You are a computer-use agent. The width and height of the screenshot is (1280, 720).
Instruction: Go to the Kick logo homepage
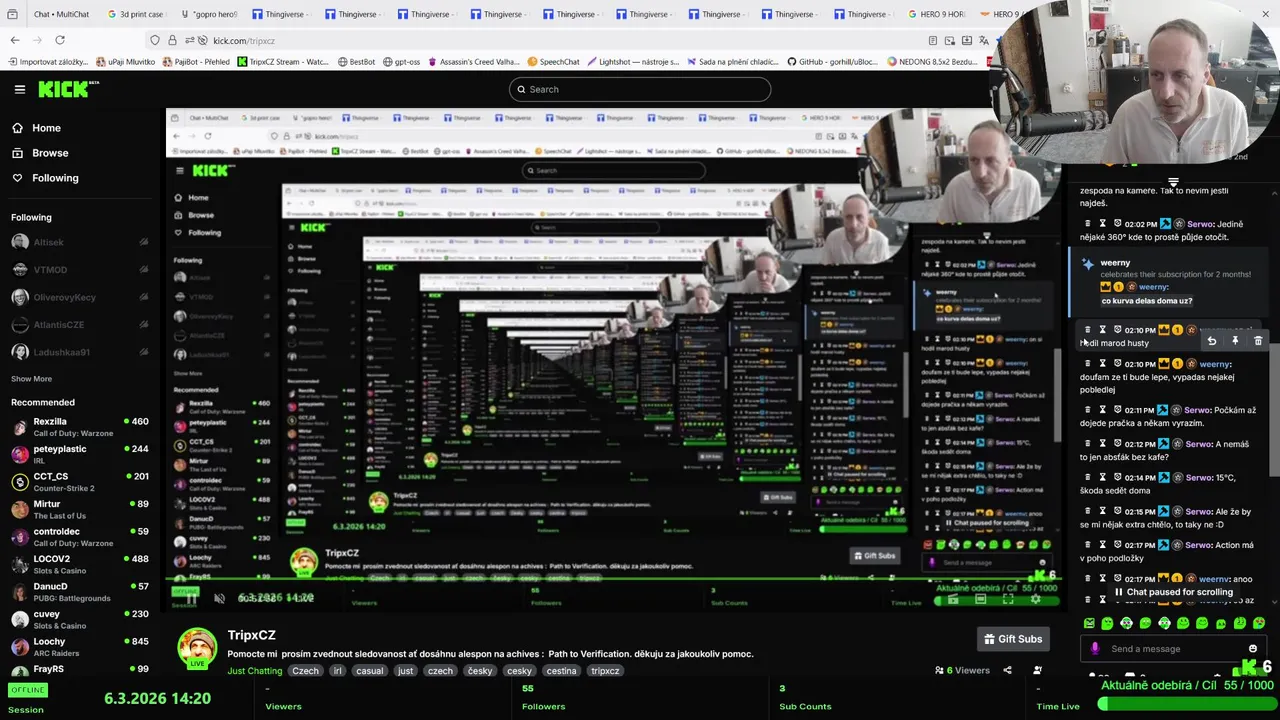click(68, 89)
